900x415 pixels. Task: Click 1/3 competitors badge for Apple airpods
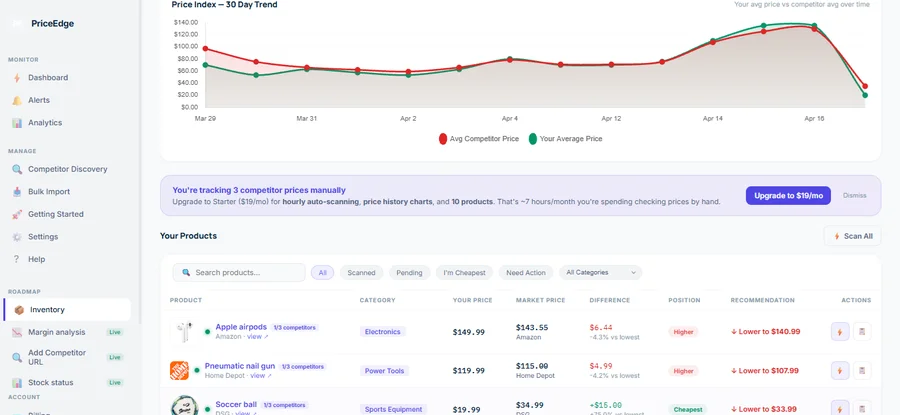point(295,327)
